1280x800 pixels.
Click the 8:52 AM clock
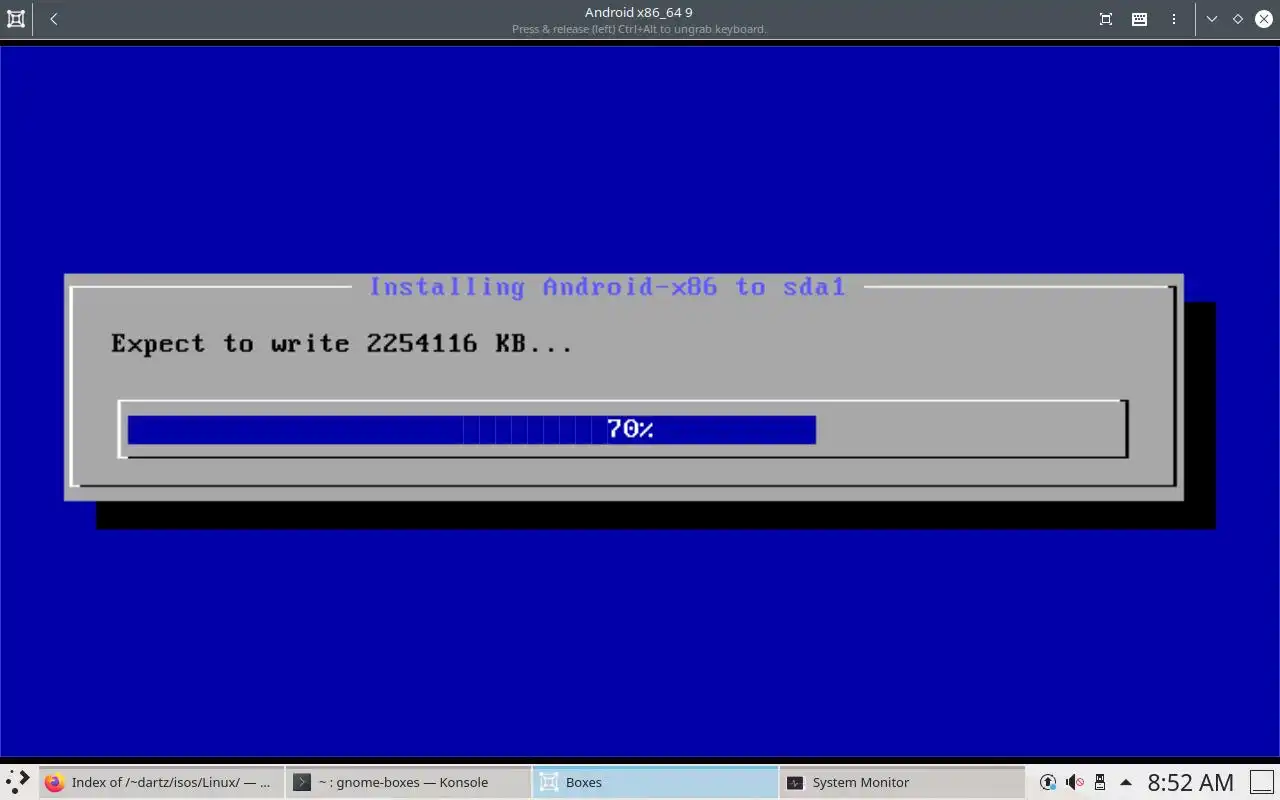(1190, 782)
